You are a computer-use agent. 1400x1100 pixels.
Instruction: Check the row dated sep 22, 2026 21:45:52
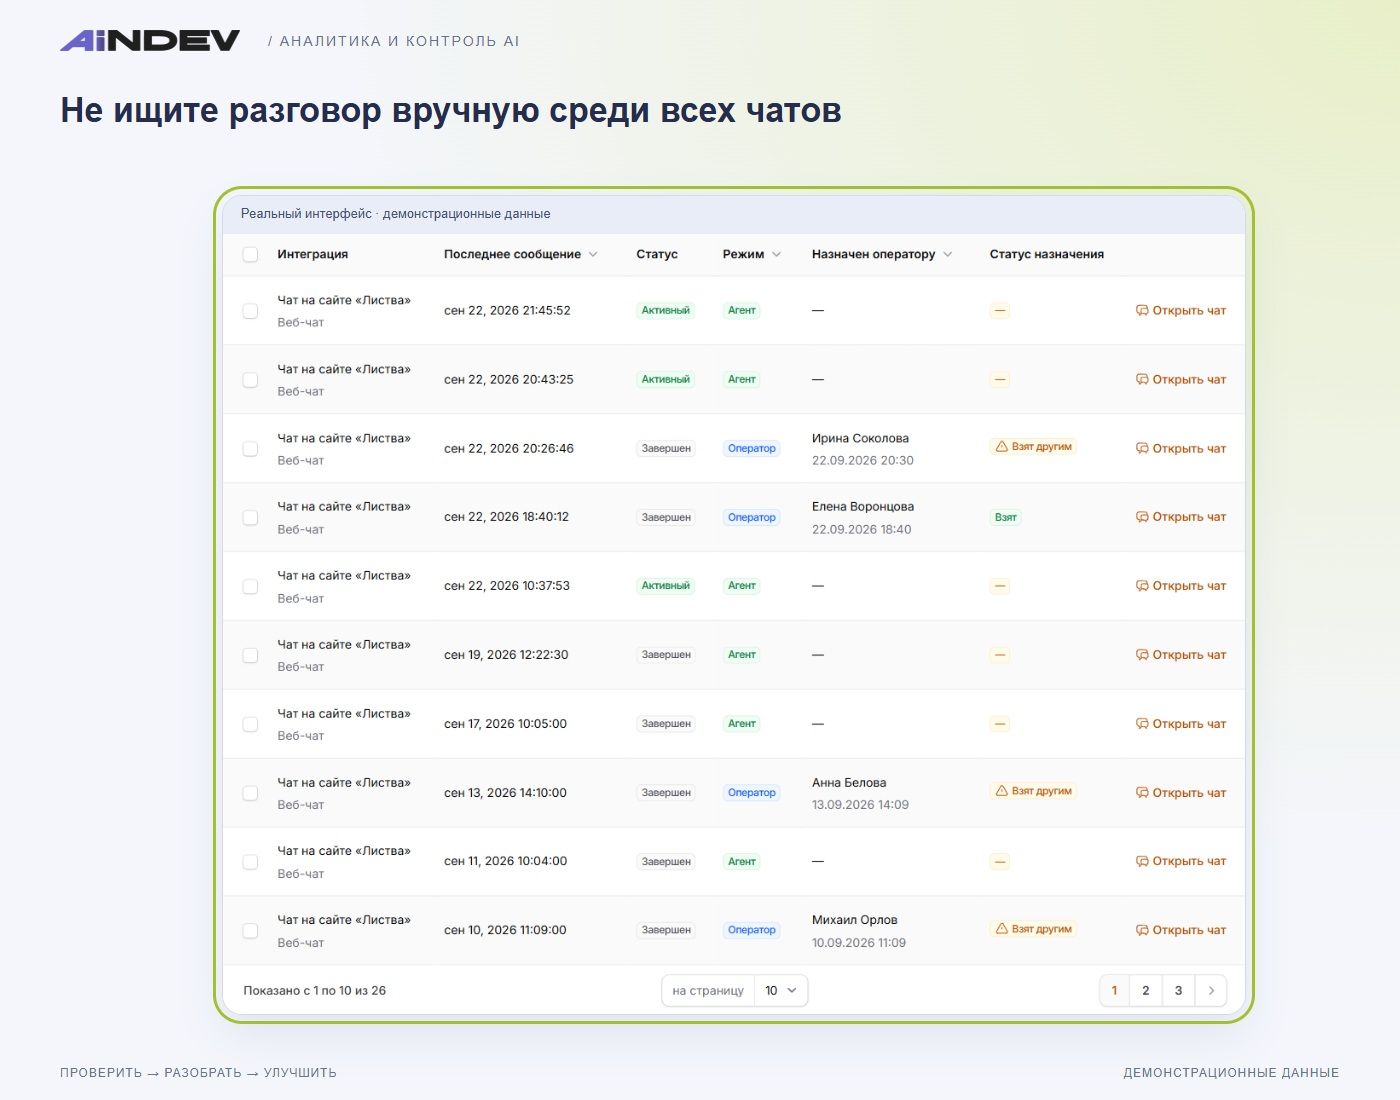250,311
